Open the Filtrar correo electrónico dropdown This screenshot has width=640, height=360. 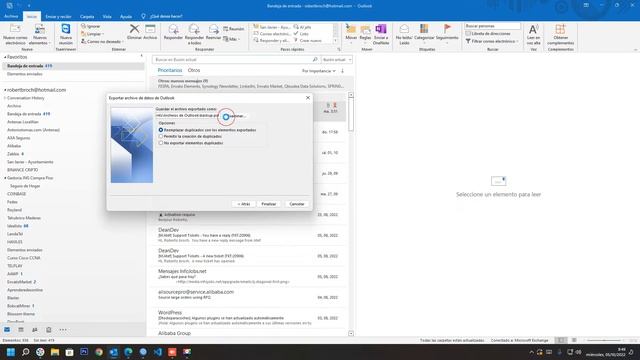point(492,41)
